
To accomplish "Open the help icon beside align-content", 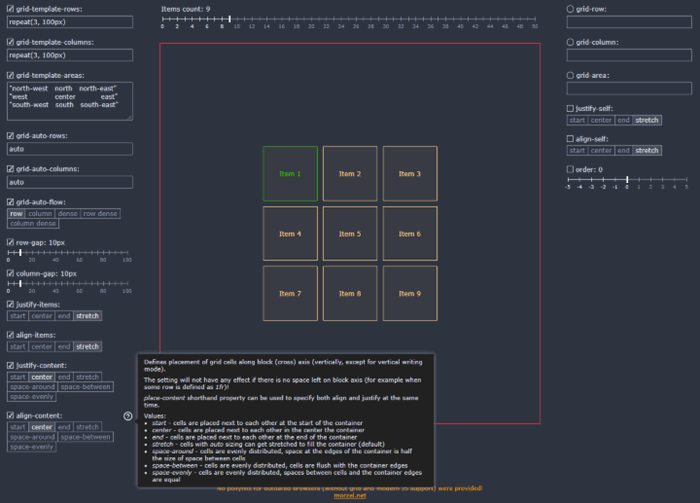I will click(x=128, y=416).
